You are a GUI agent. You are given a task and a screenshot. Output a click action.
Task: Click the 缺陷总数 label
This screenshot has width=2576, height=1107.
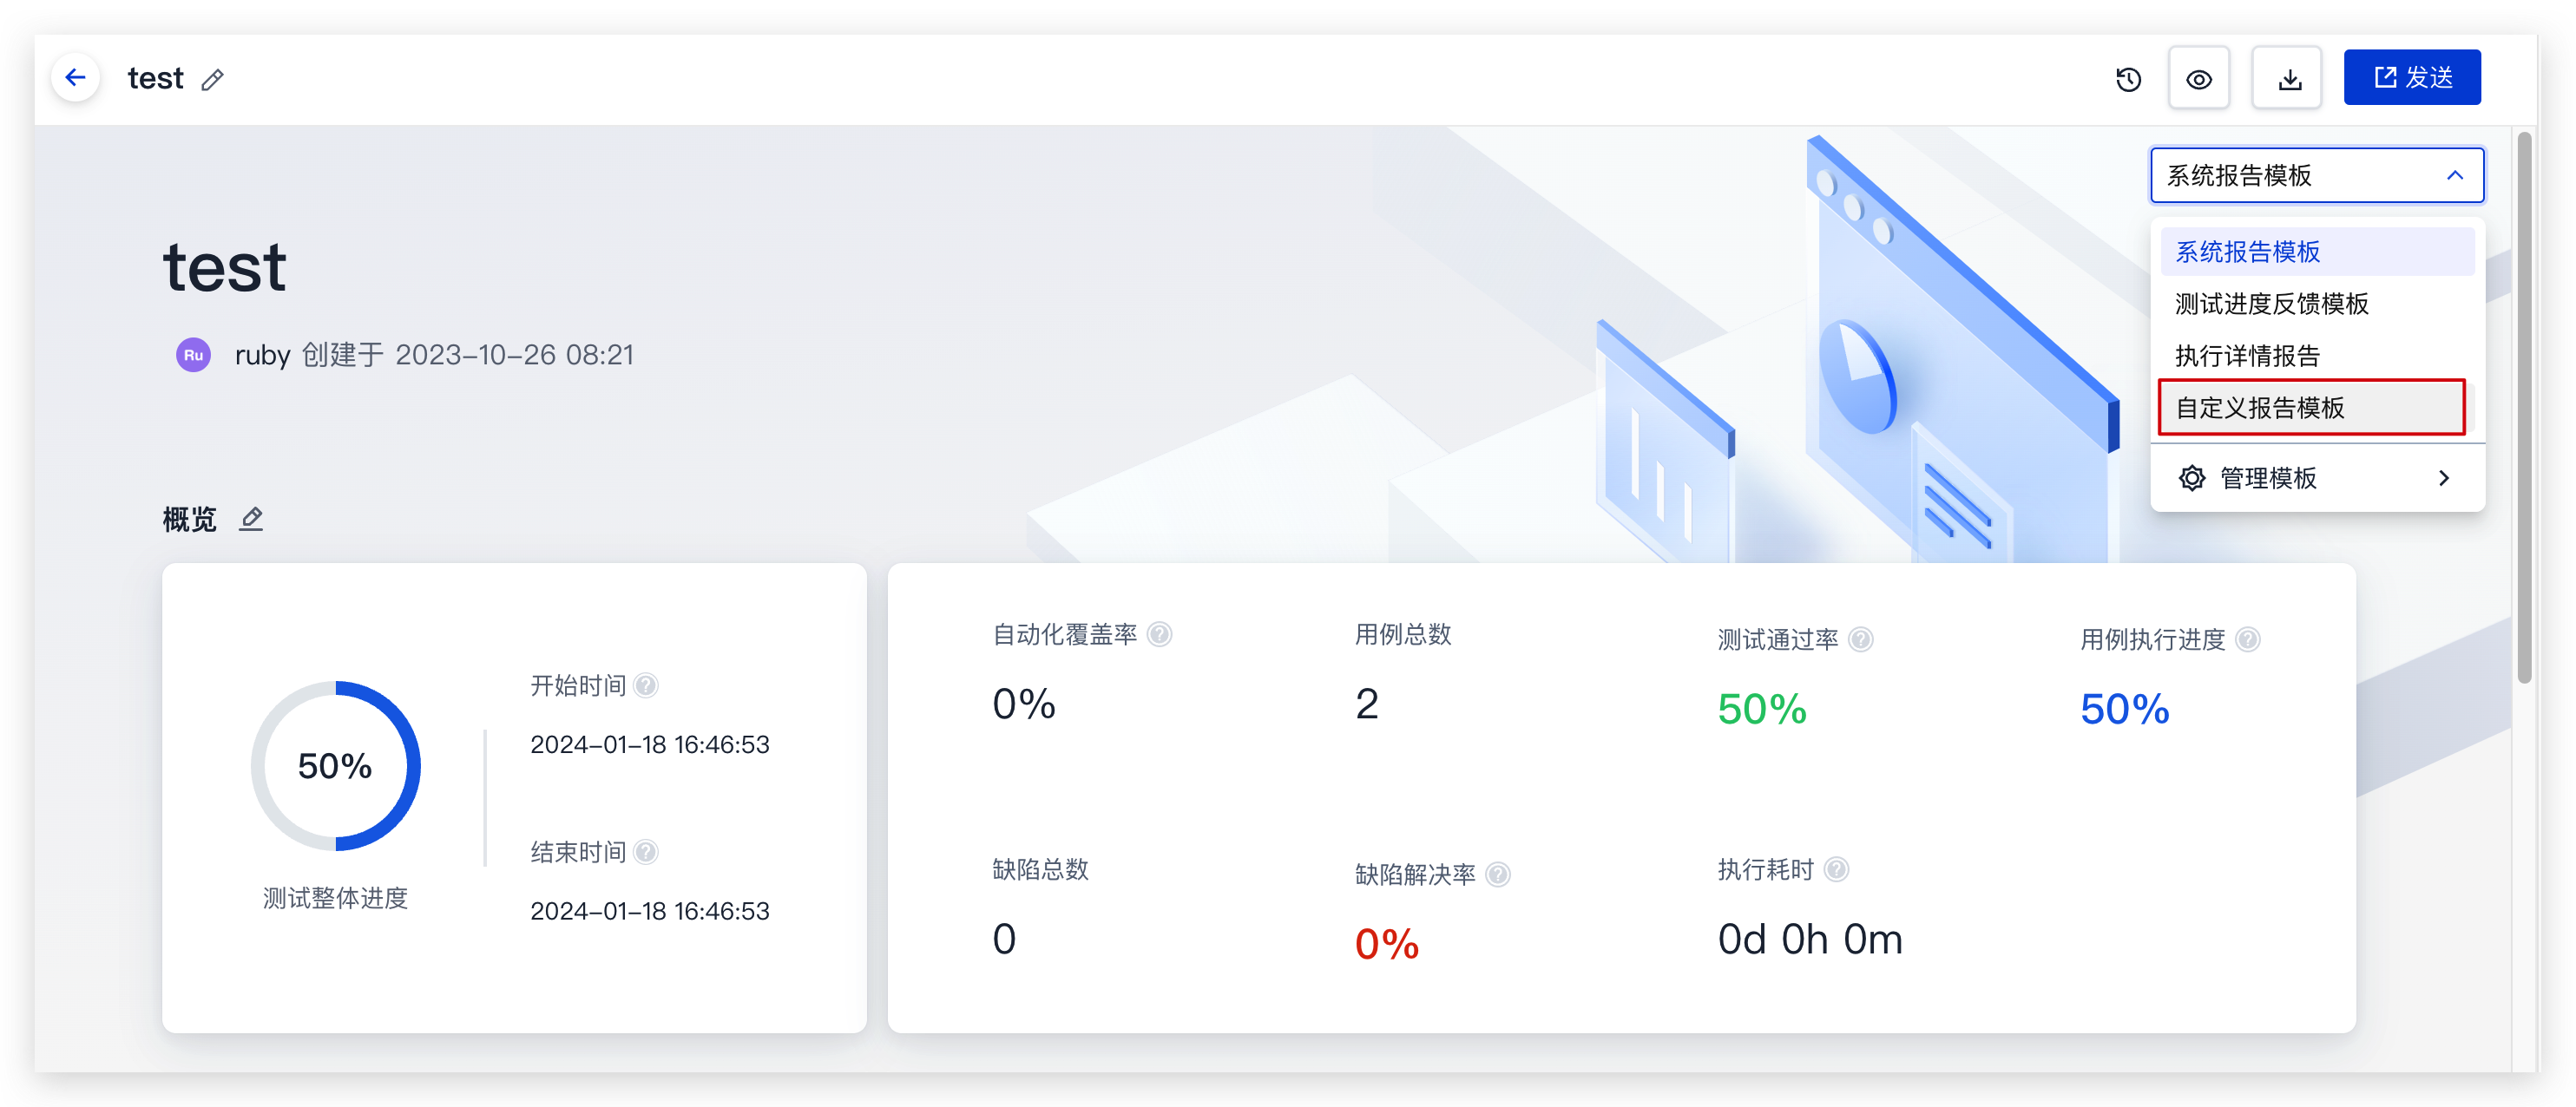coord(1039,869)
